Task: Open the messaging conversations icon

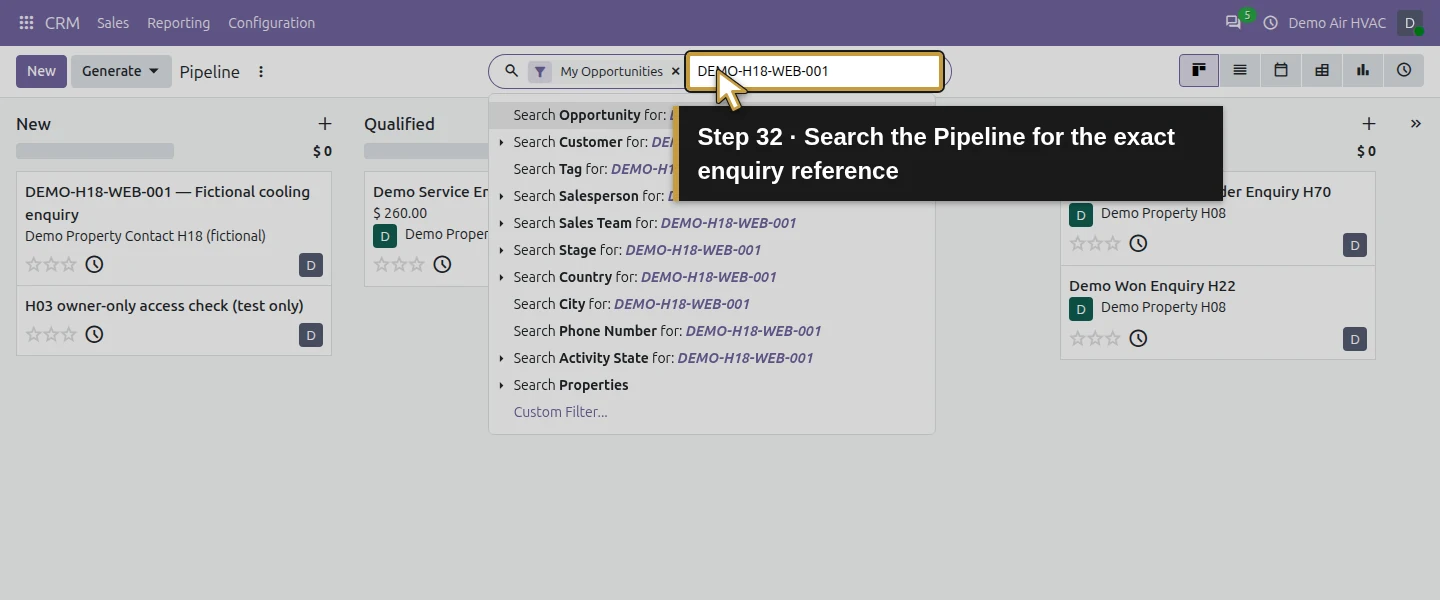Action: coord(1233,22)
